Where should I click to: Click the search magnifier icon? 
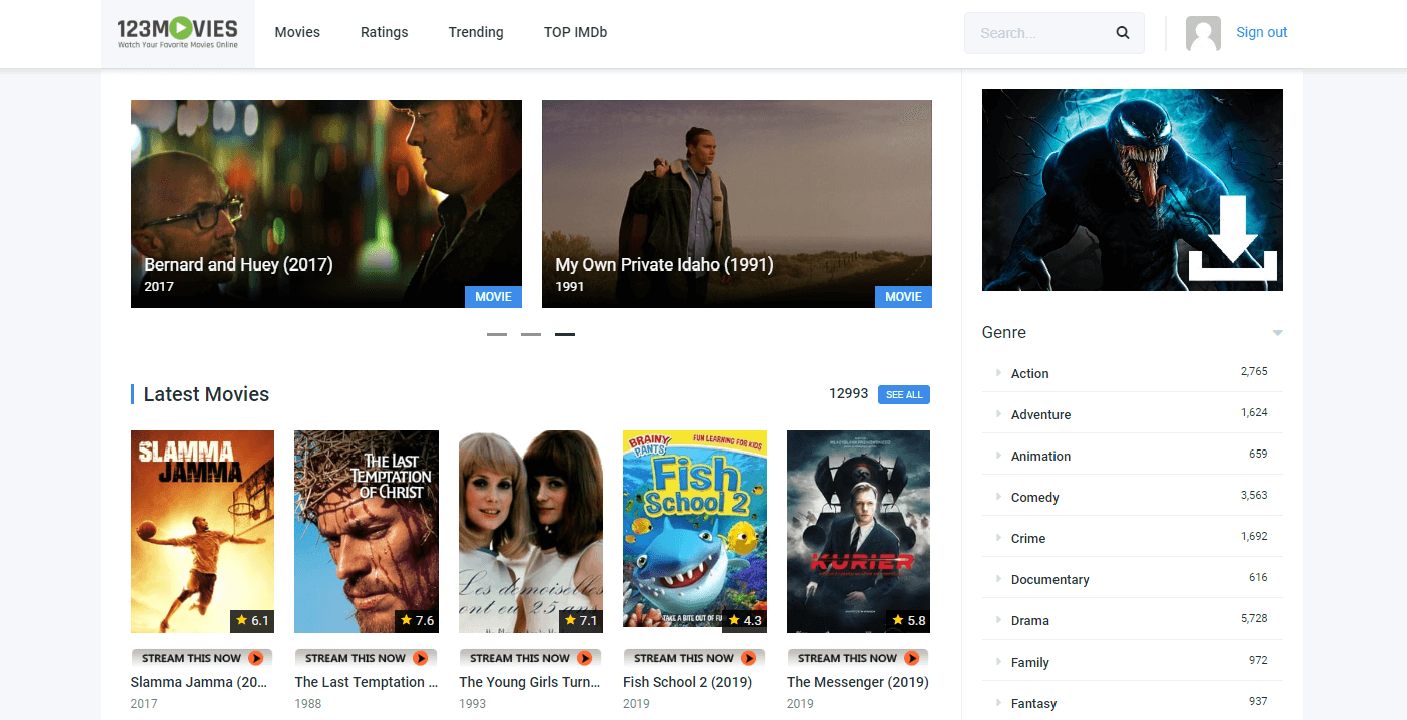1123,33
